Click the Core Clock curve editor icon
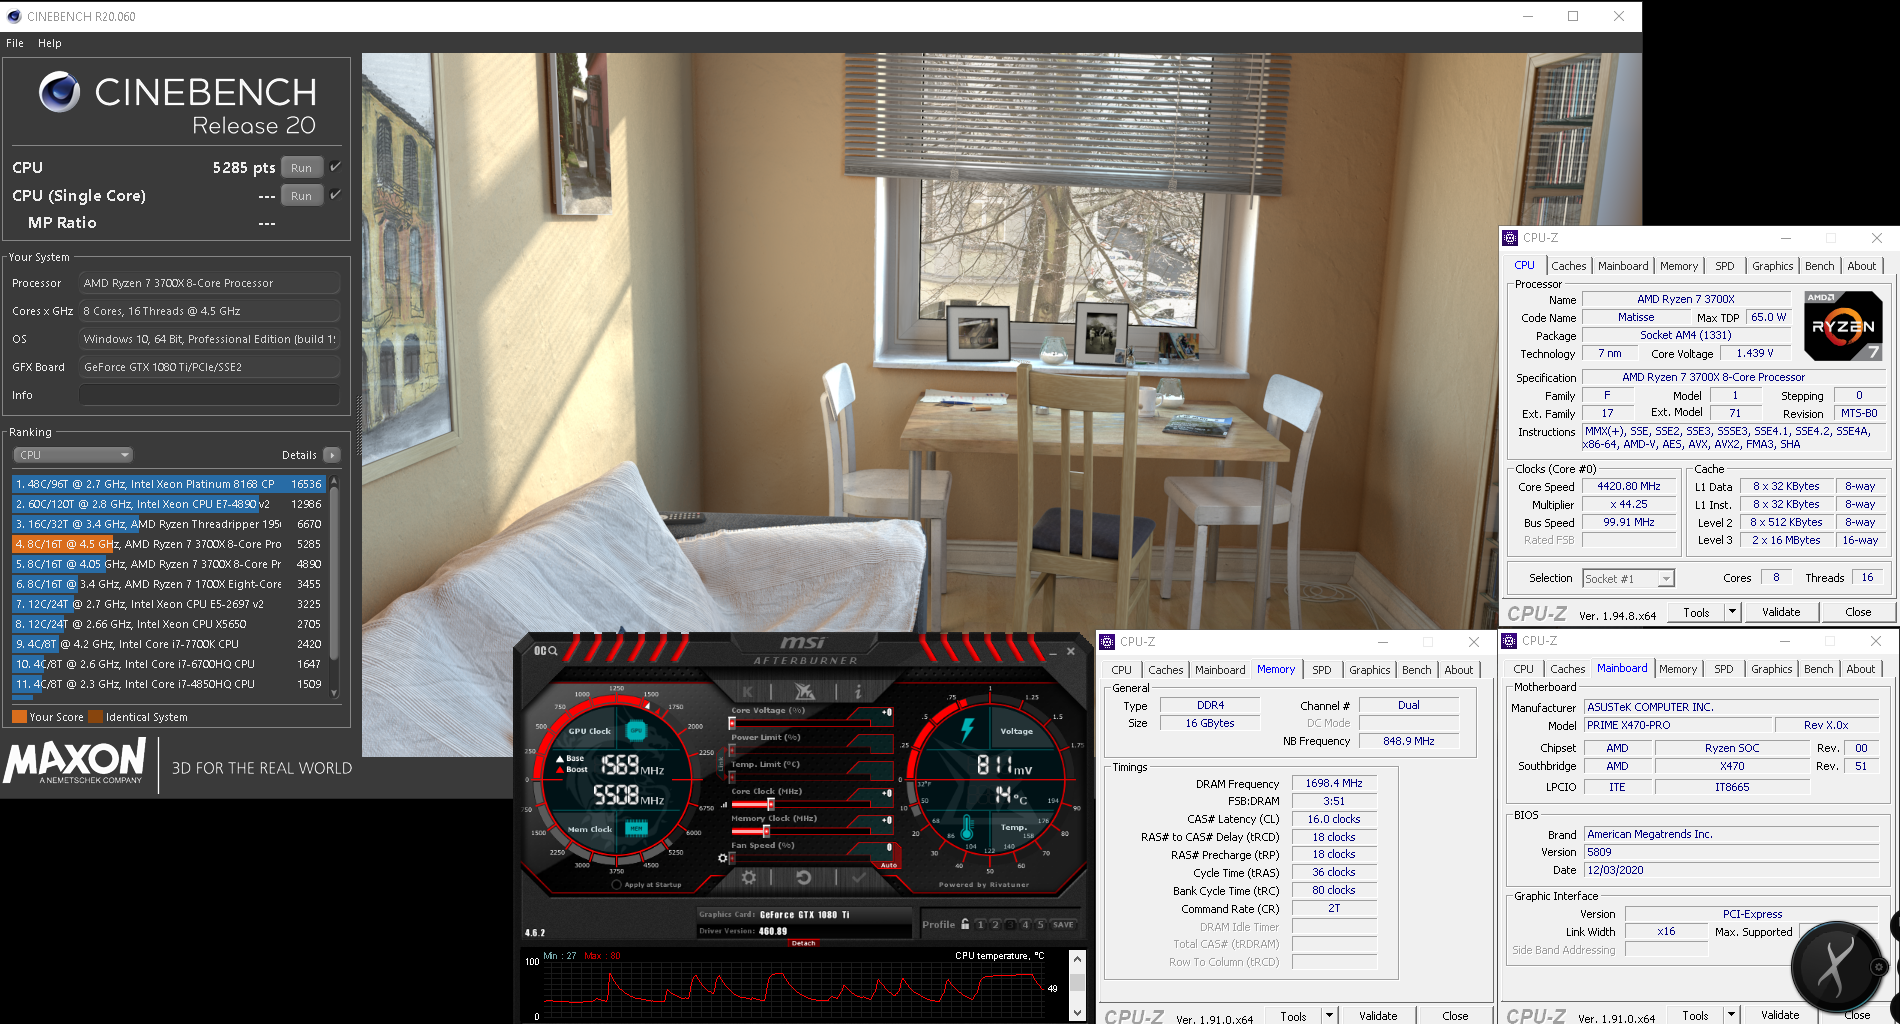1900x1024 pixels. [723, 805]
